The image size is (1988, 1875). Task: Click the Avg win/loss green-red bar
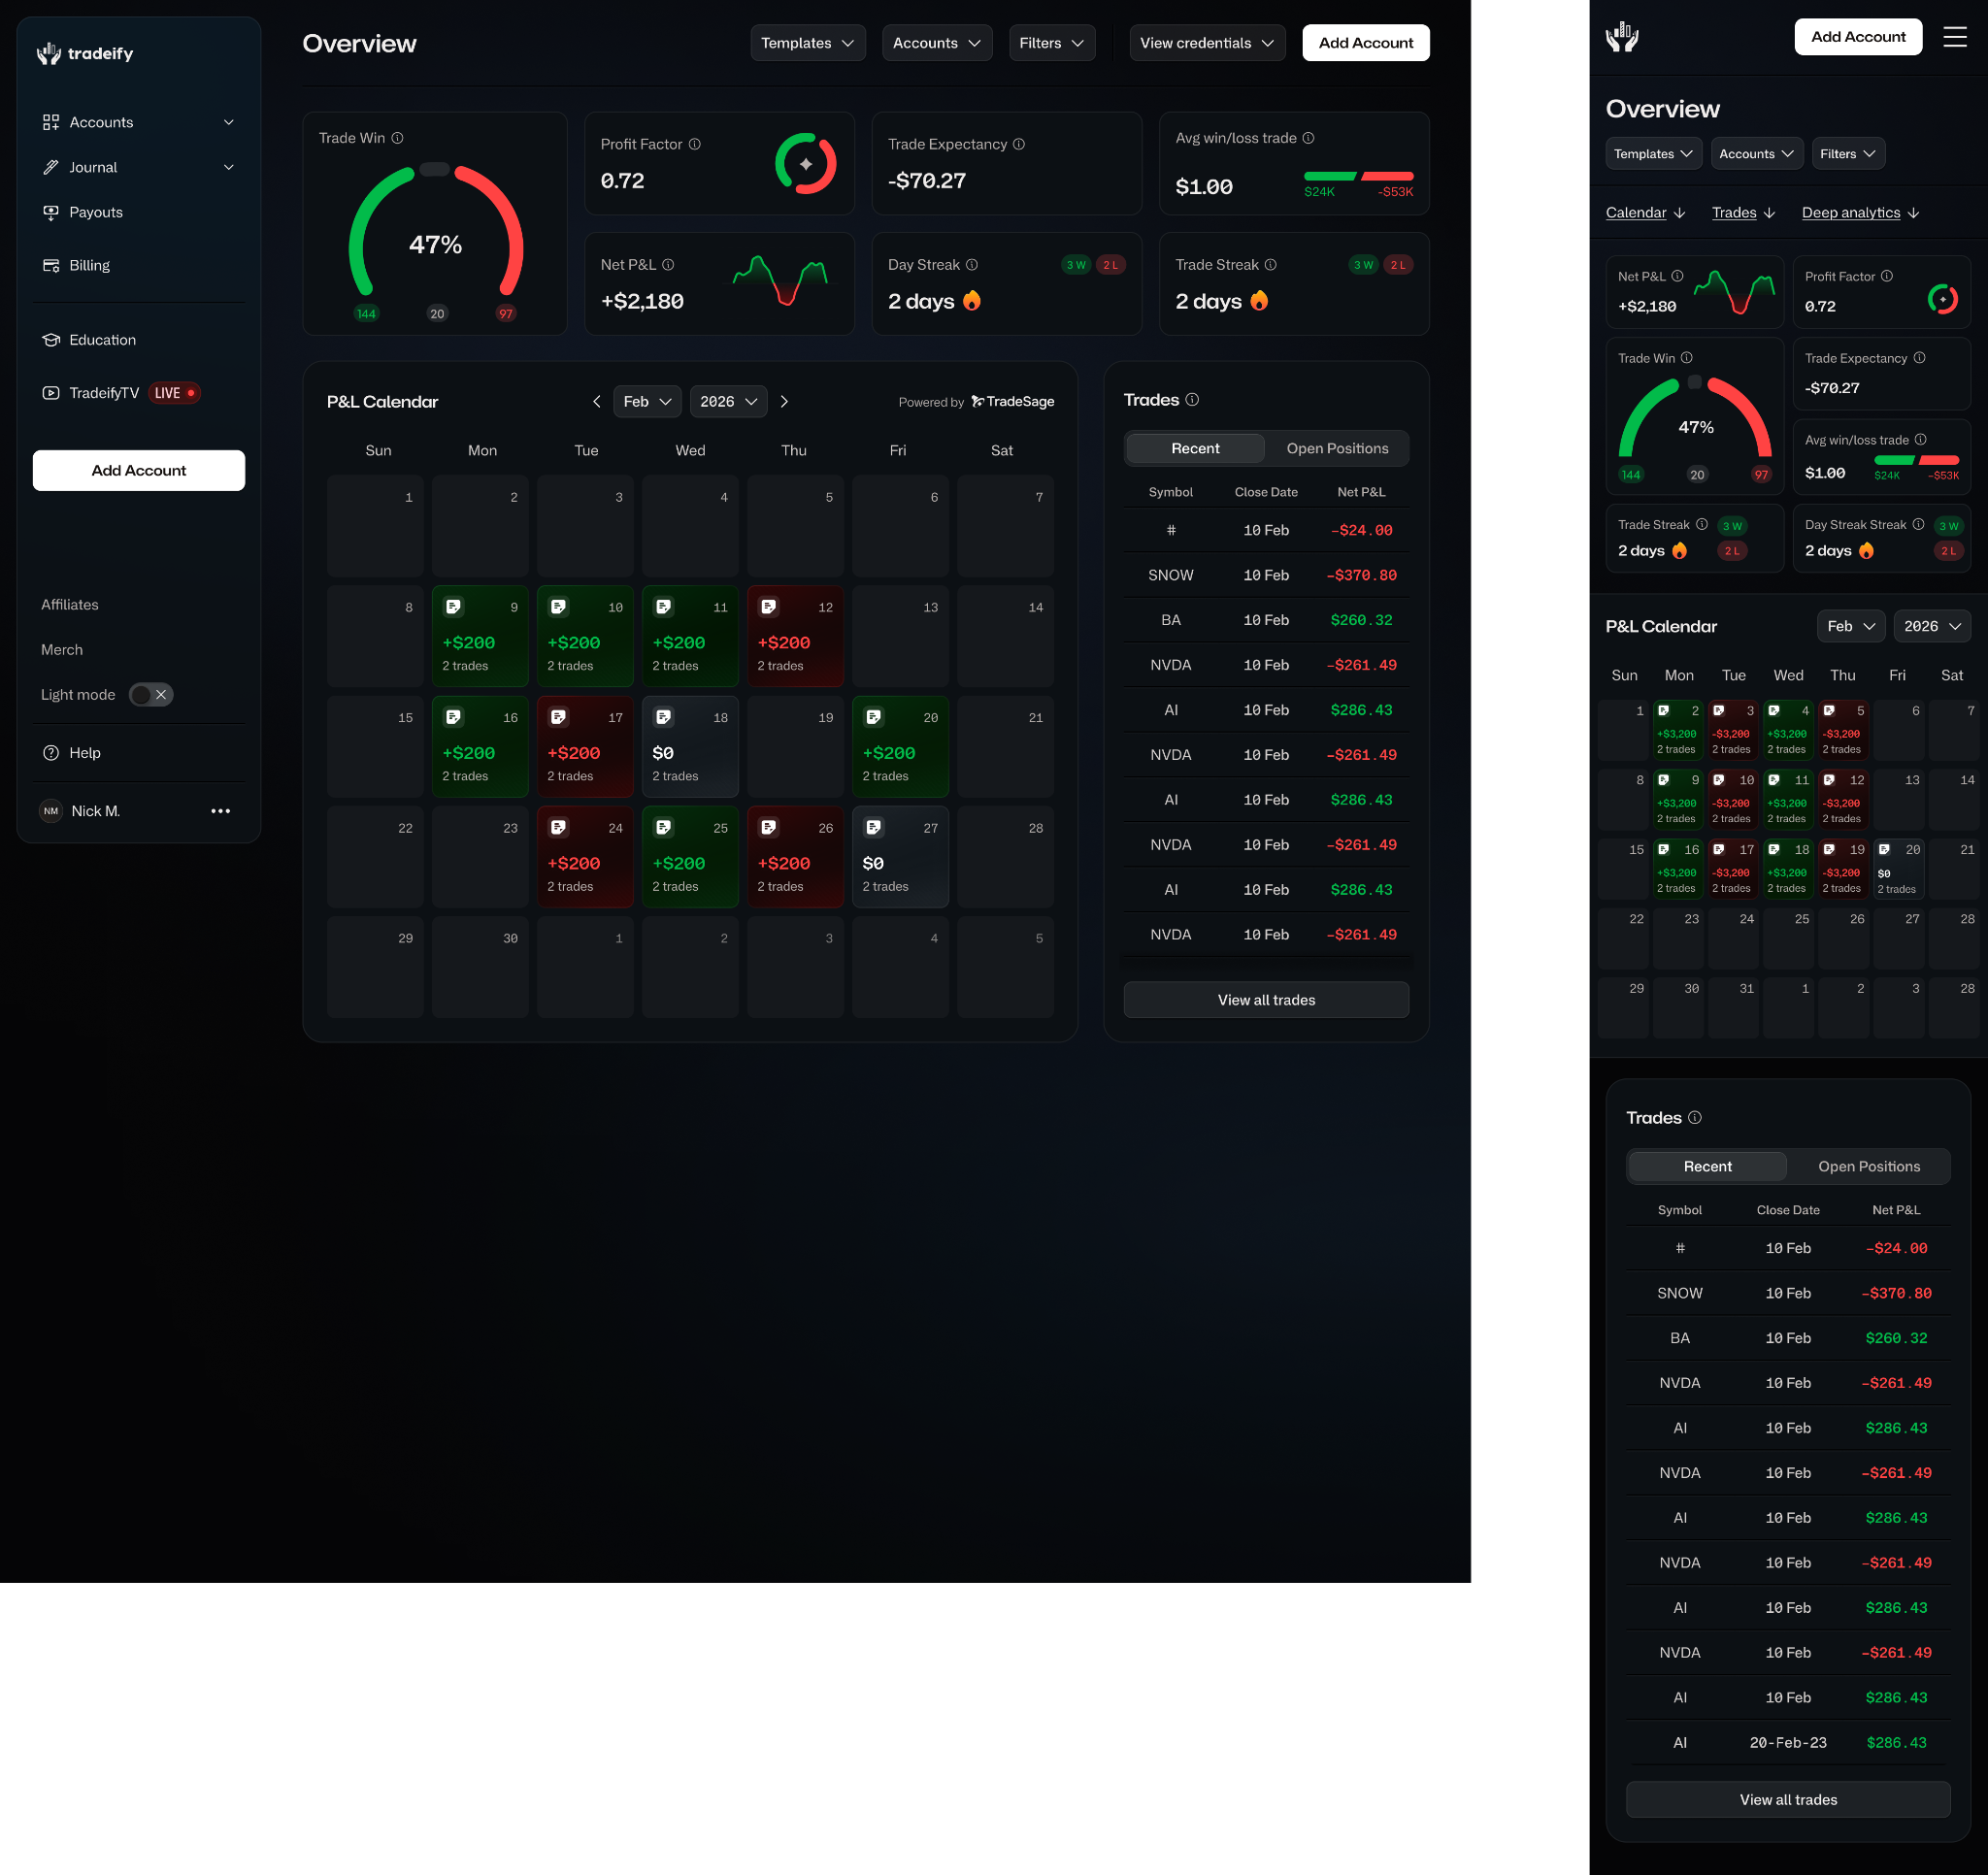(1359, 176)
